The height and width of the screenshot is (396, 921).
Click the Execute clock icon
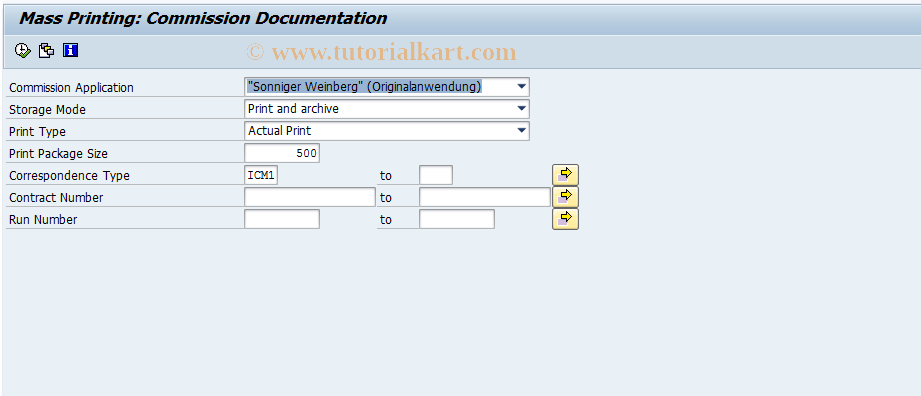pyautogui.click(x=22, y=51)
